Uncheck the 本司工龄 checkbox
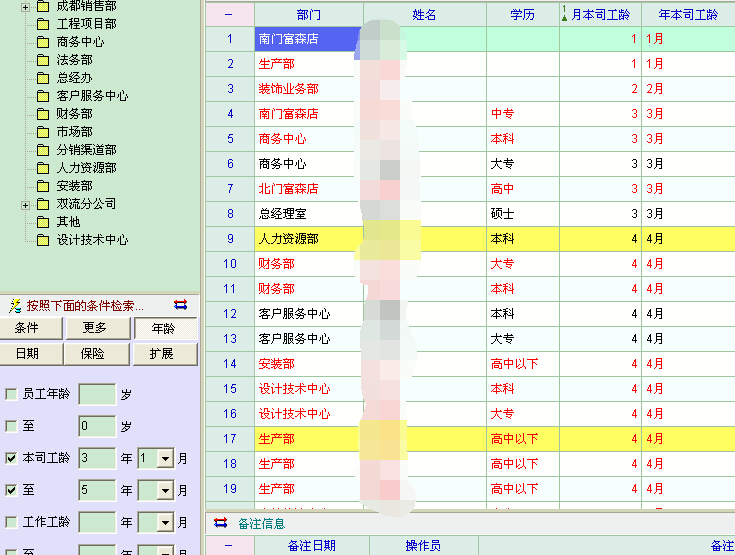The image size is (735, 555). [12, 458]
